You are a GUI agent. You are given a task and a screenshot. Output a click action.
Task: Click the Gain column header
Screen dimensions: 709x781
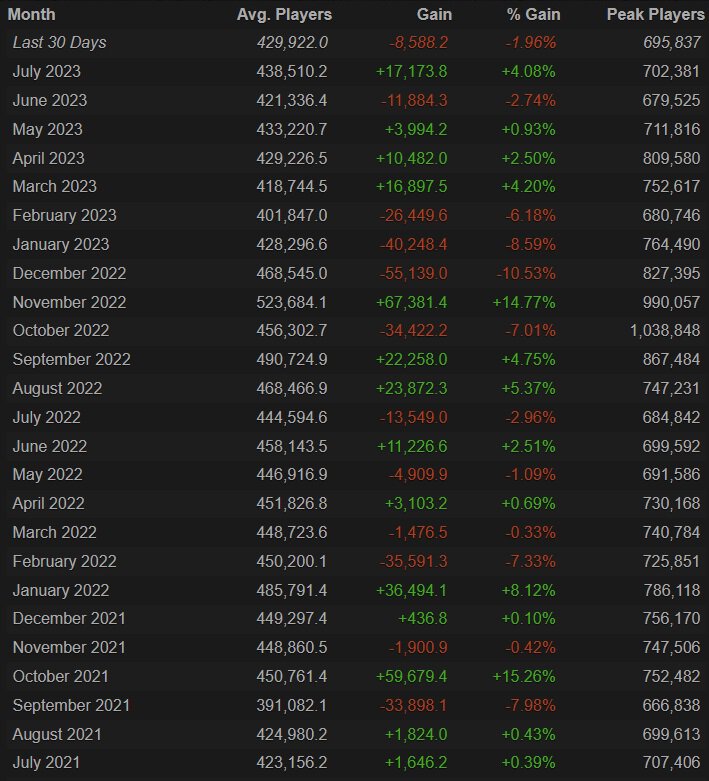coord(434,14)
